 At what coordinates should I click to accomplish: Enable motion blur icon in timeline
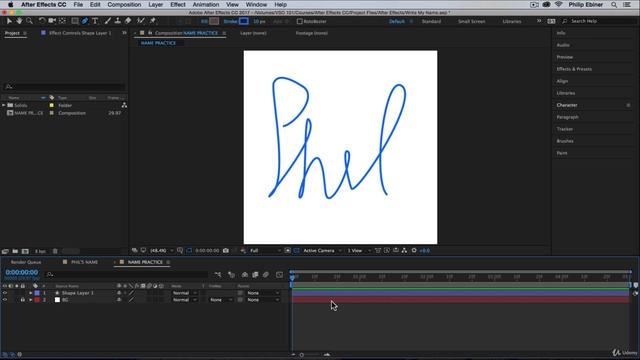(266, 275)
